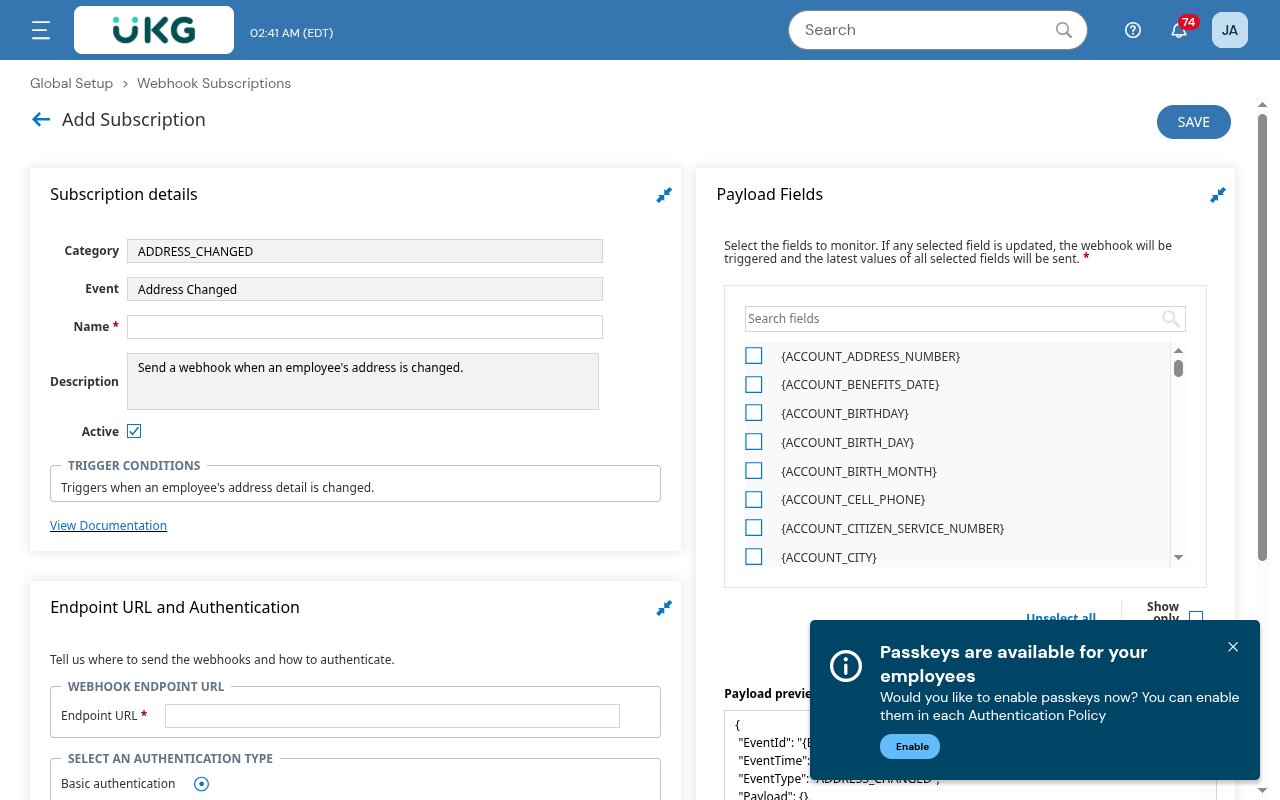The width and height of the screenshot is (1280, 800).
Task: Go to Webhook Subscriptions breadcrumb
Action: click(x=214, y=84)
